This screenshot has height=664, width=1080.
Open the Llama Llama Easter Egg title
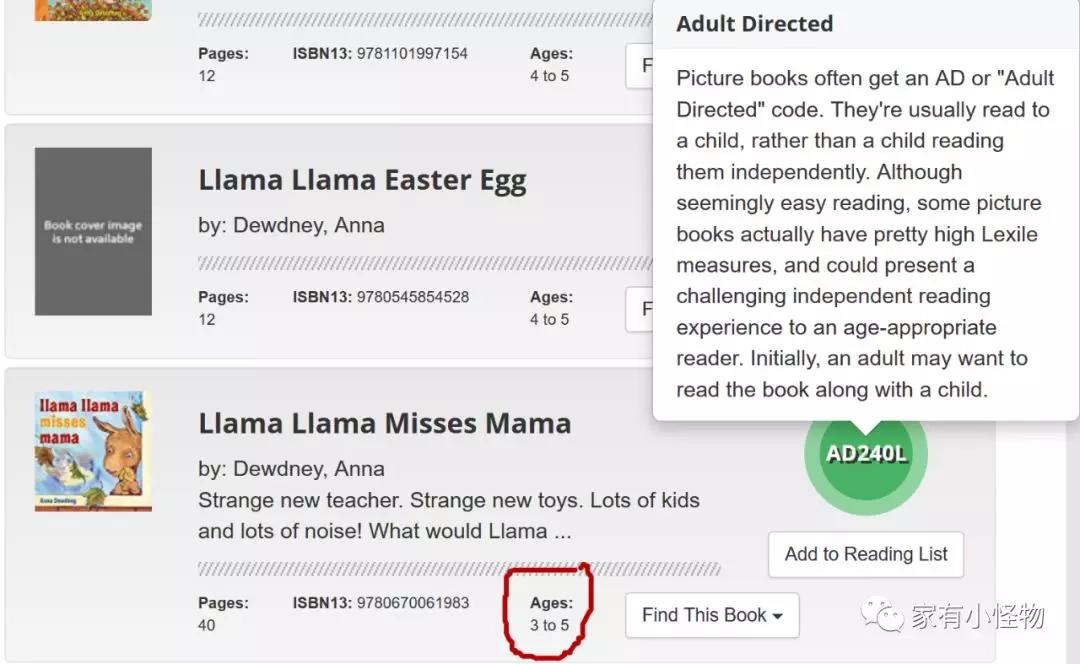(362, 181)
